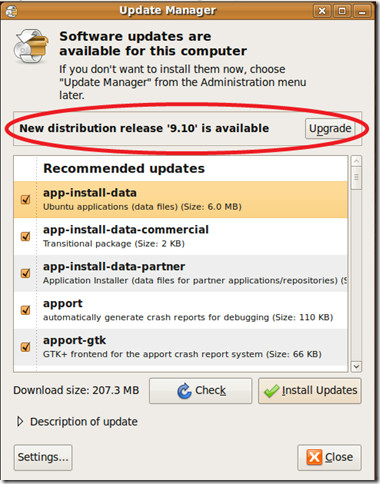Click the New distribution release '9.10' text
Screen dimensions: 380x484
[x=144, y=128]
